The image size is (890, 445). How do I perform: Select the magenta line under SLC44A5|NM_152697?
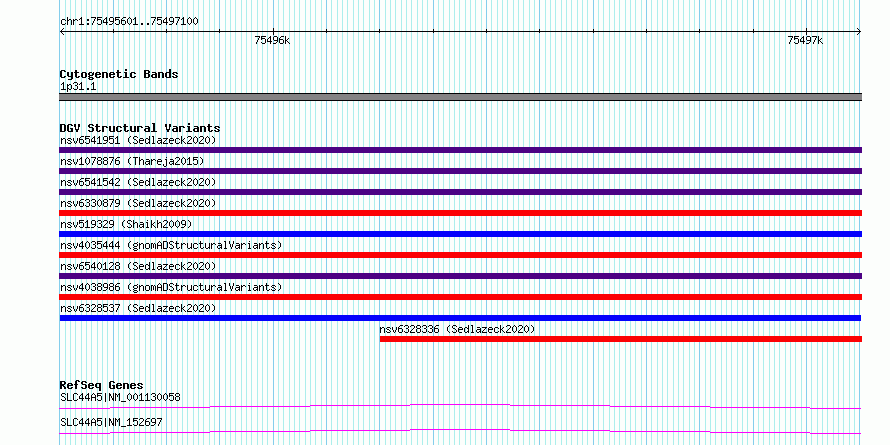(x=460, y=431)
